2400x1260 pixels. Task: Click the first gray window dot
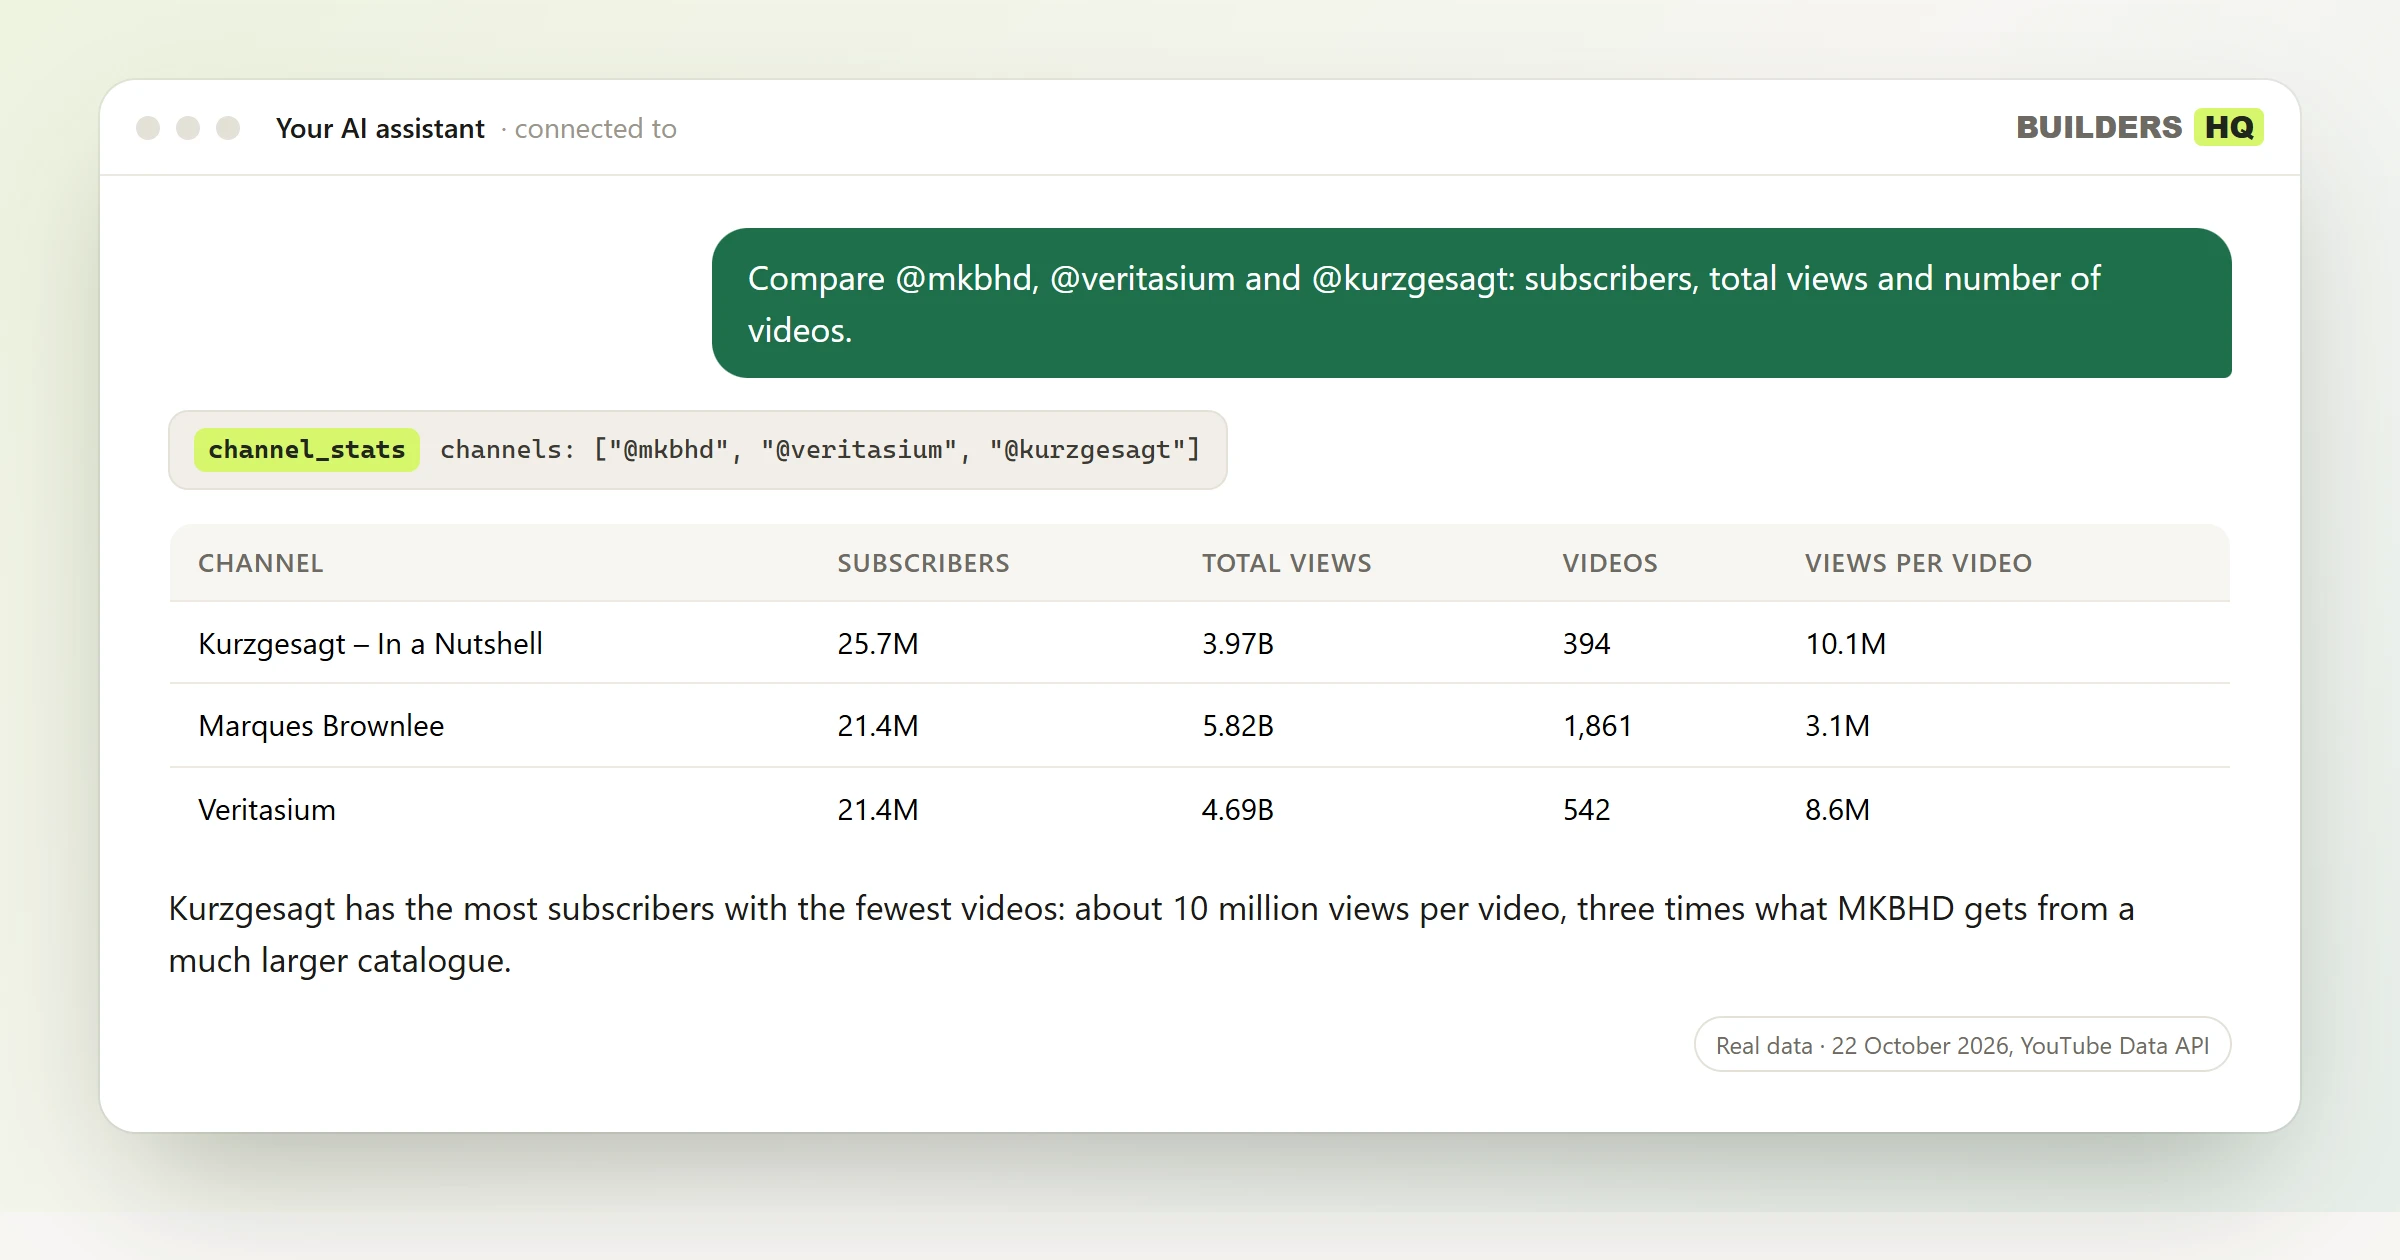[x=148, y=128]
